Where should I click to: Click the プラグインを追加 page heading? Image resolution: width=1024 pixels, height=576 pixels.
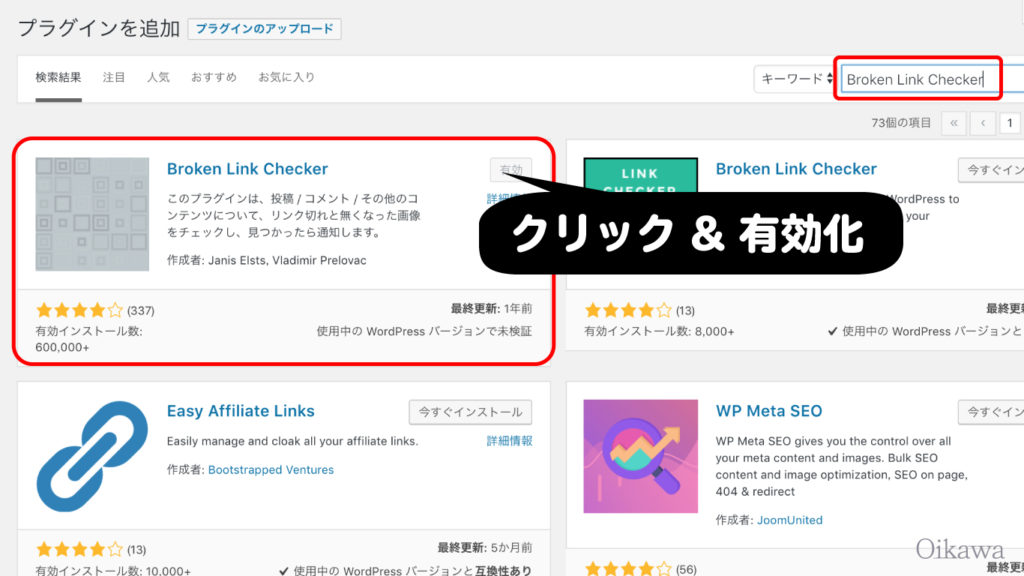tap(99, 29)
